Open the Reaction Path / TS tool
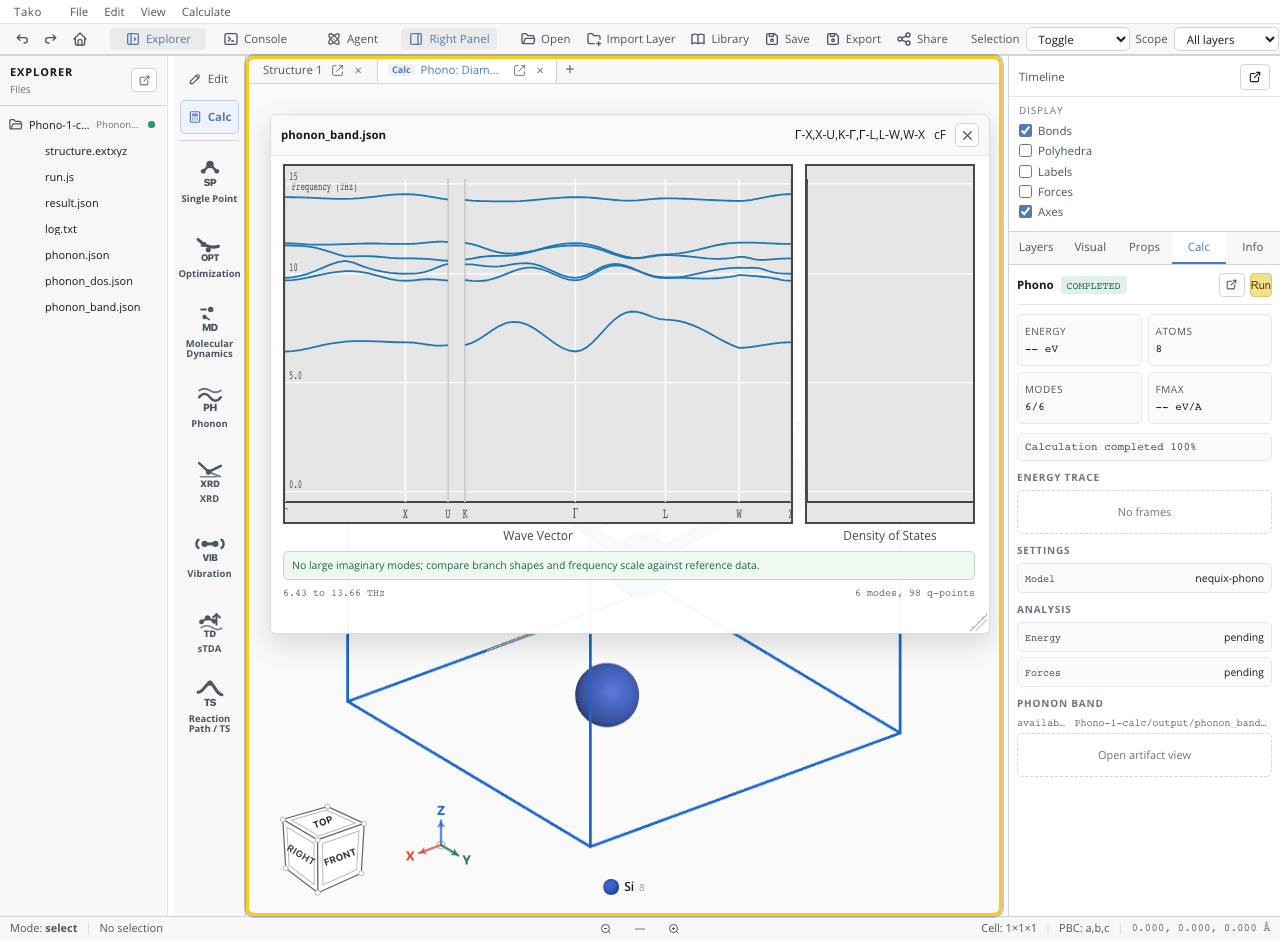1280x940 pixels. click(x=209, y=706)
